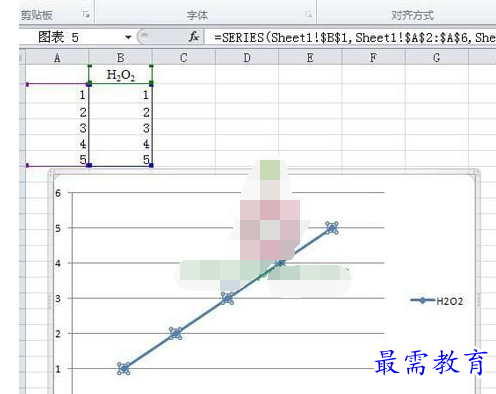Select column D header
The width and height of the screenshot is (496, 394).
coord(247,58)
